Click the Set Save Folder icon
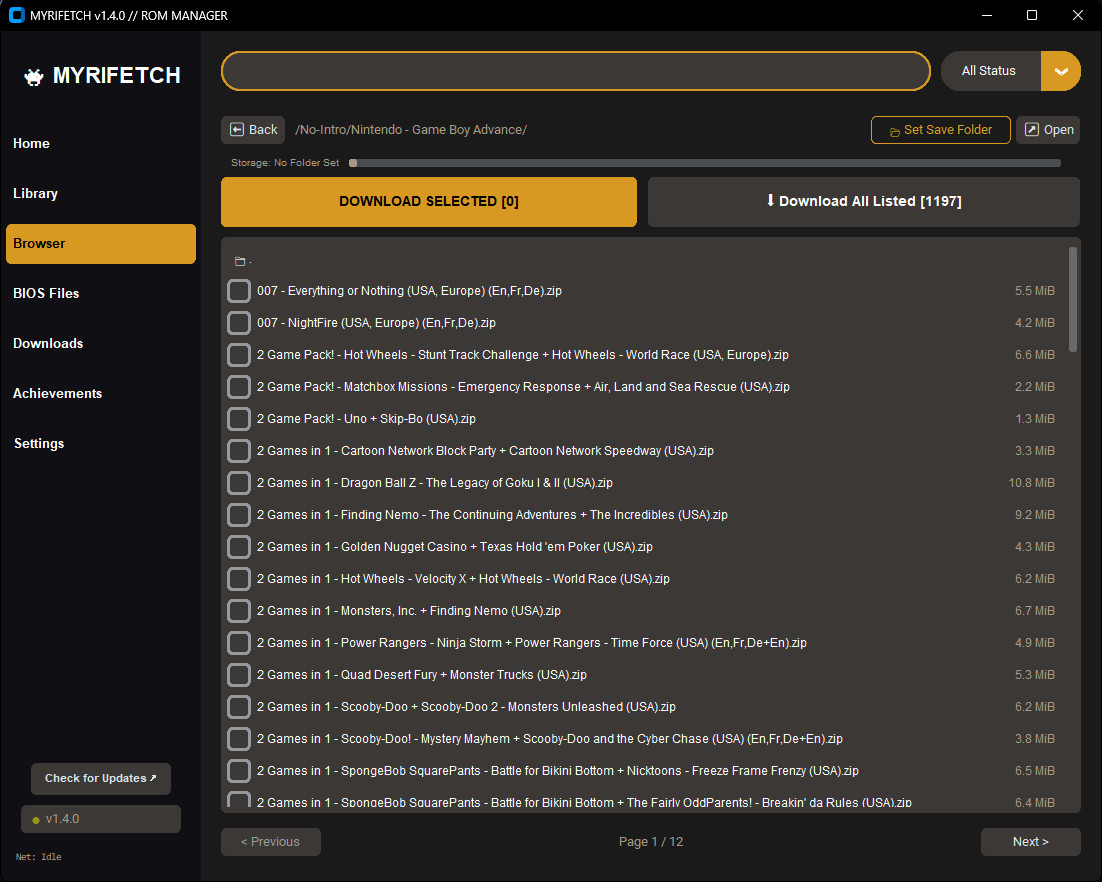Screen dimensions: 1102x882 tap(895, 131)
